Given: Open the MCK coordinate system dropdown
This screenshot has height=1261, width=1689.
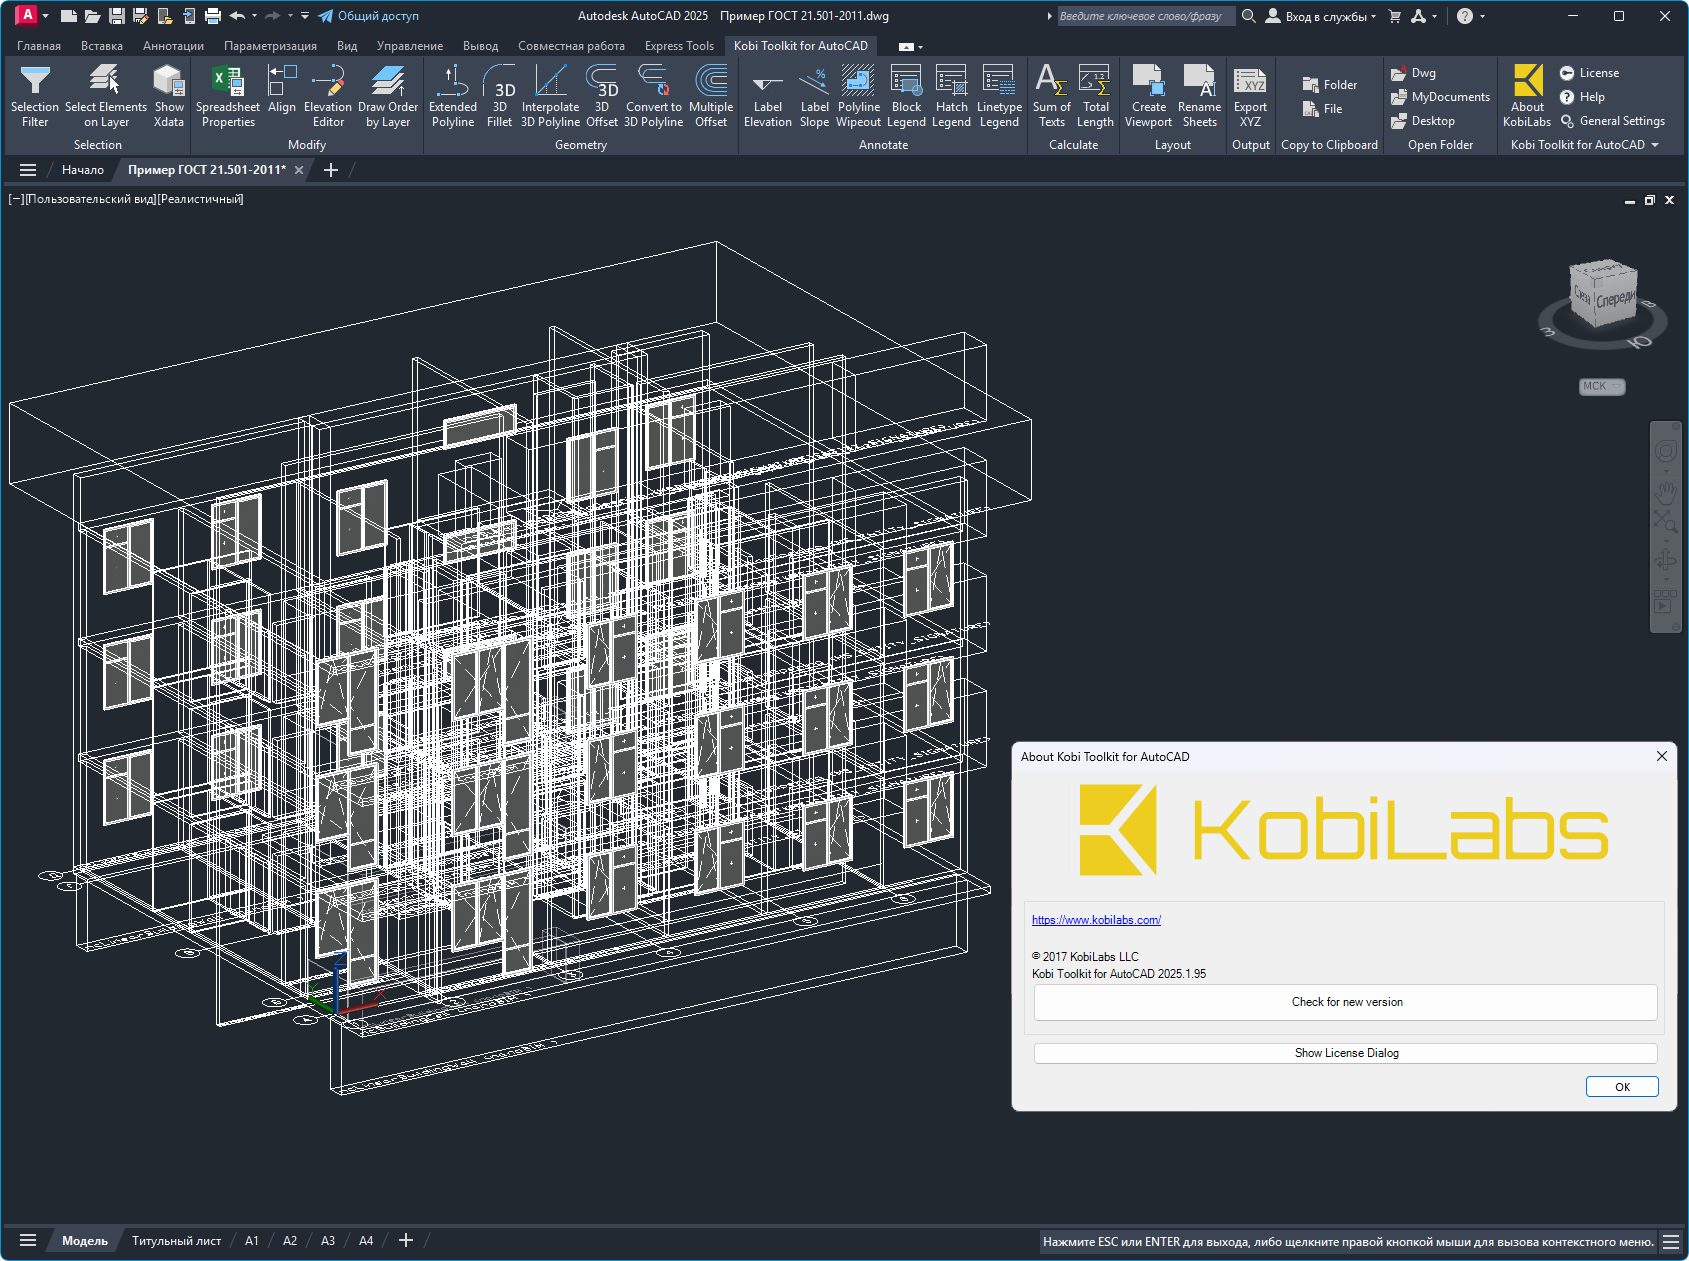Looking at the screenshot, I should point(1602,387).
